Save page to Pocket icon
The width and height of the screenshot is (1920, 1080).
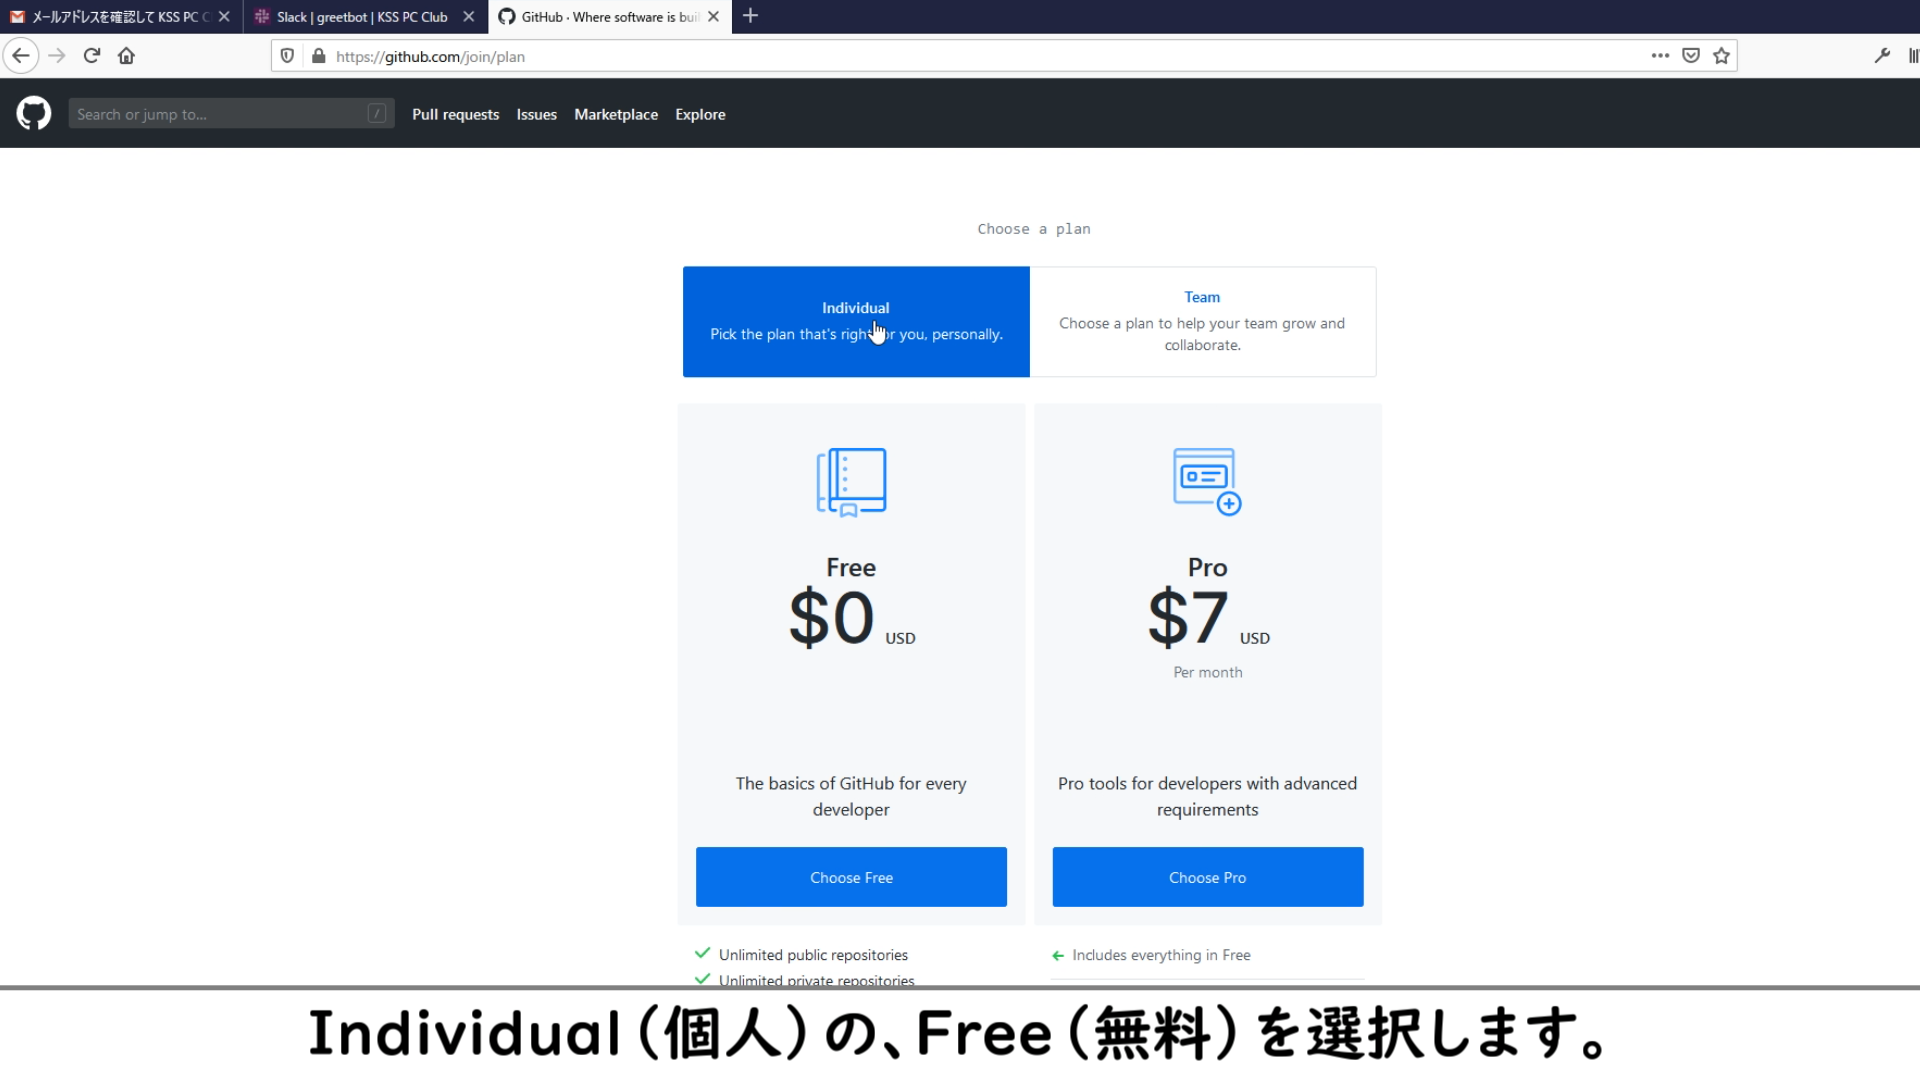pos(1691,56)
